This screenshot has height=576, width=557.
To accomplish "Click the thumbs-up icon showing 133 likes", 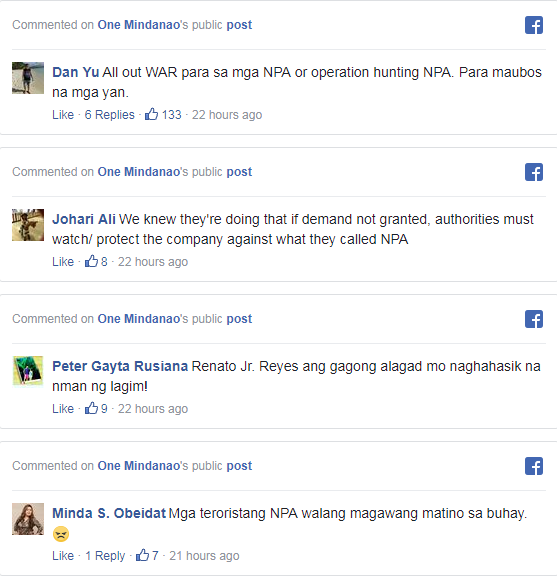I will tap(151, 114).
